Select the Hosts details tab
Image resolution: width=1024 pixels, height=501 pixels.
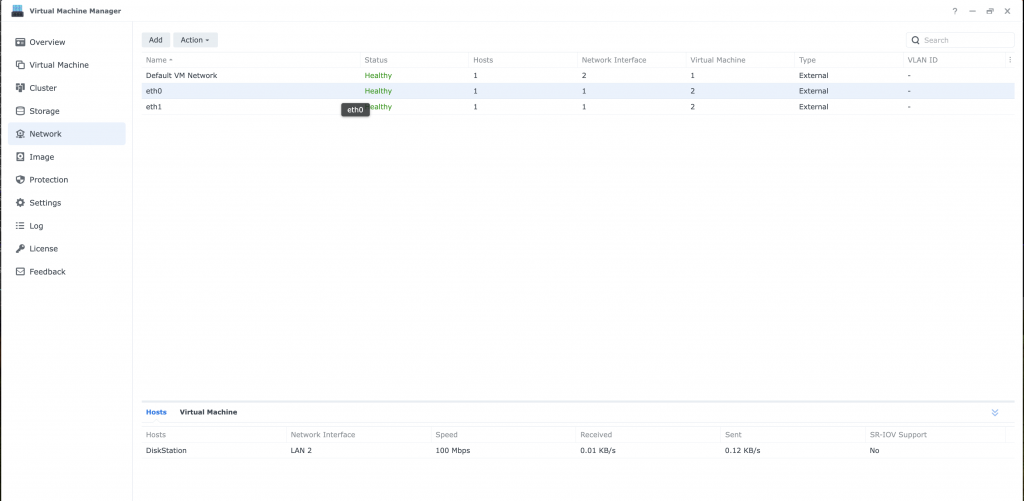click(156, 412)
